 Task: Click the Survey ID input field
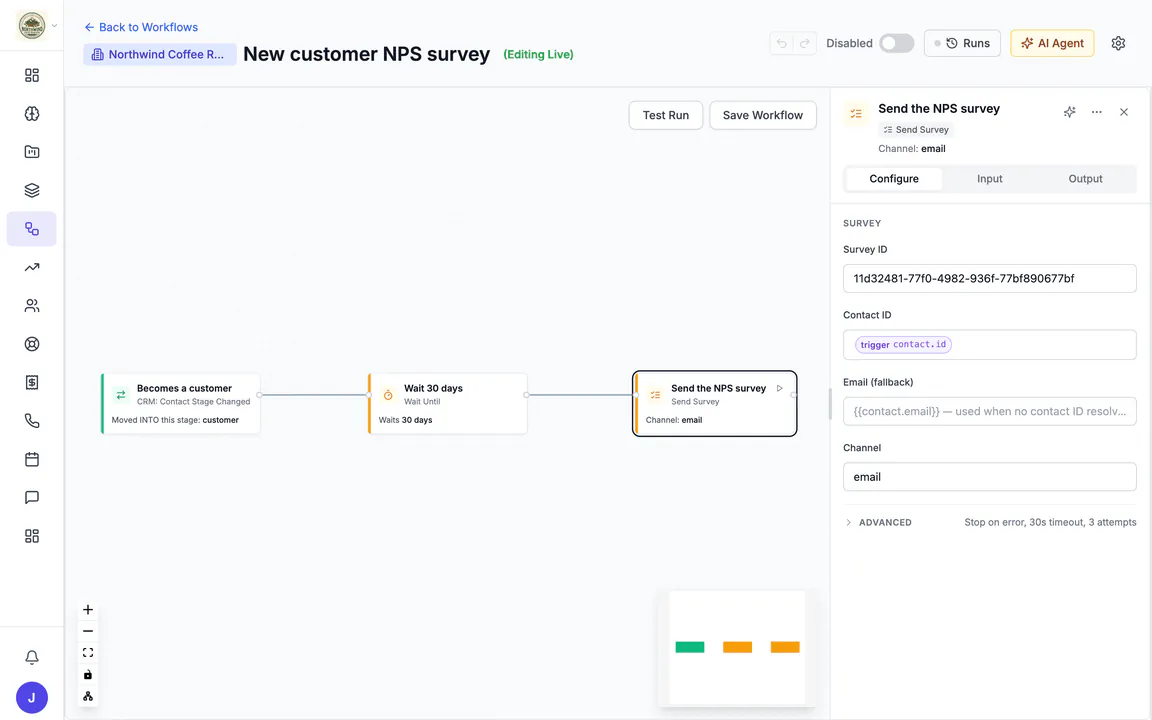(x=990, y=278)
